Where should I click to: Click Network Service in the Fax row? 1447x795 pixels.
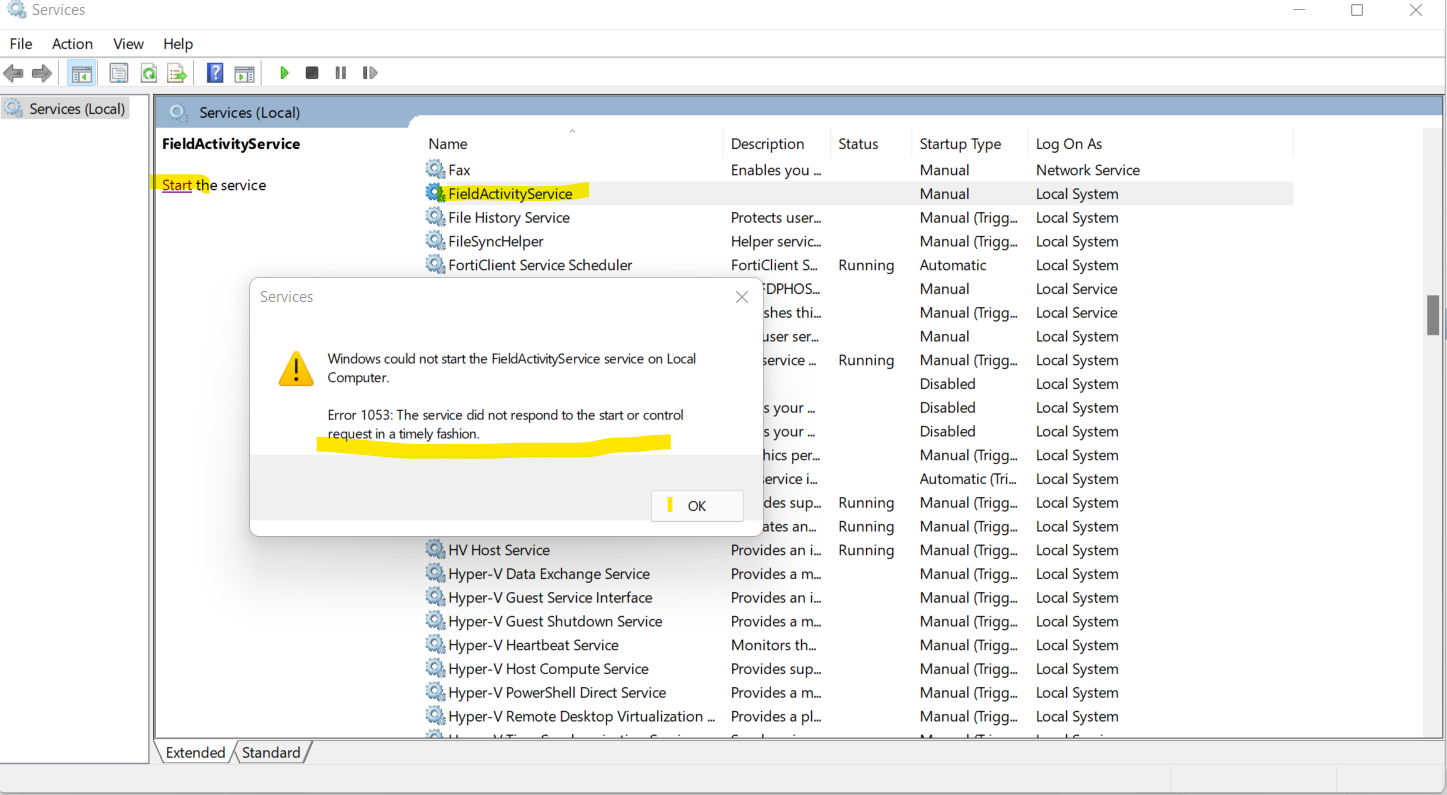click(x=1087, y=170)
